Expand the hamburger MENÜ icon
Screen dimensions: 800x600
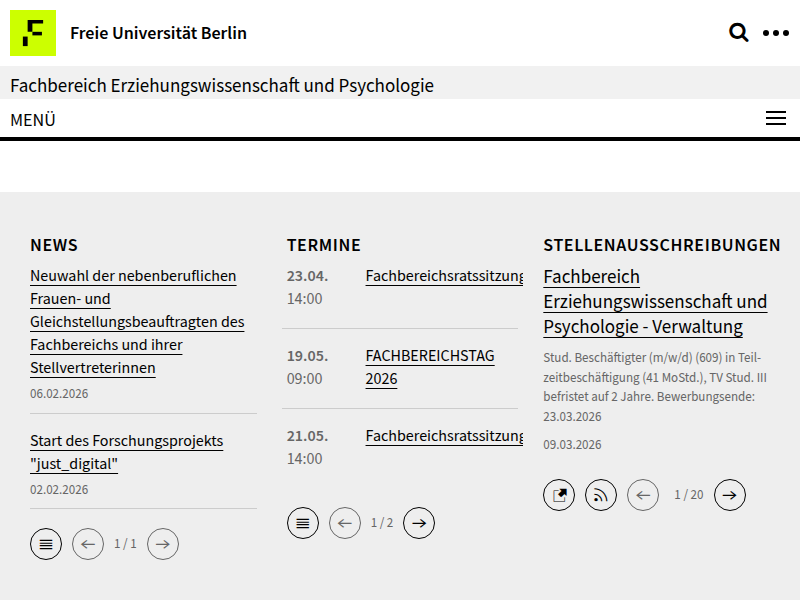coord(776,119)
